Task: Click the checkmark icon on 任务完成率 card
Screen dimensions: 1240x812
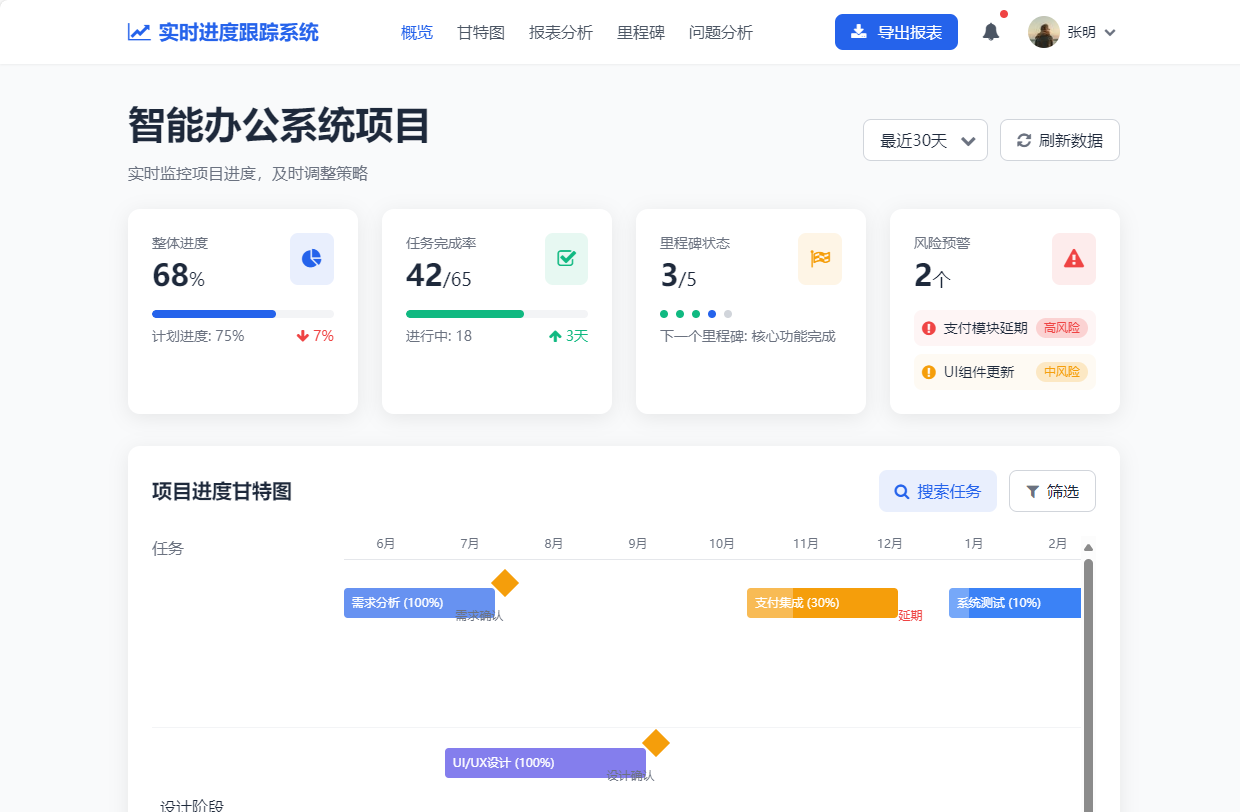Action: (x=566, y=258)
